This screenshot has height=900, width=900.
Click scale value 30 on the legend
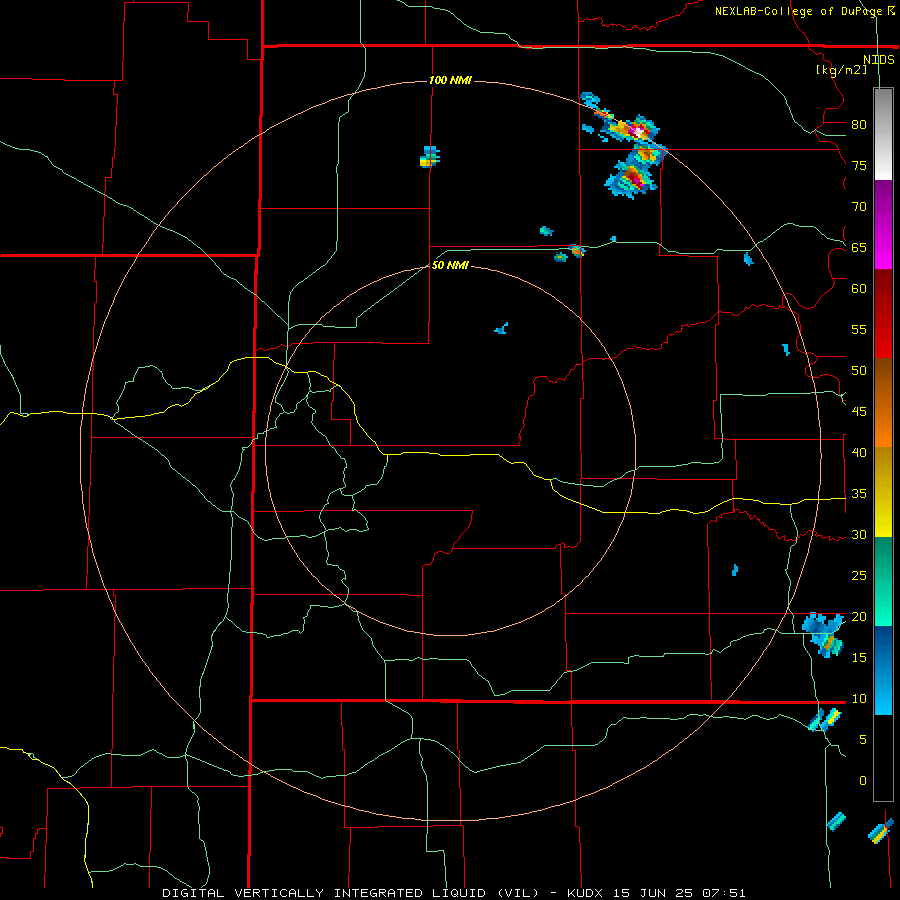tap(859, 535)
